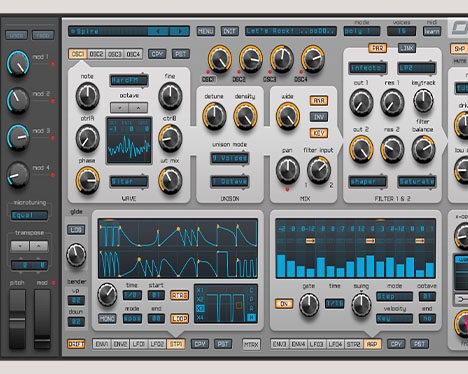The height and width of the screenshot is (374, 468).
Task: Click the oscillator waveform display
Action: [129, 140]
